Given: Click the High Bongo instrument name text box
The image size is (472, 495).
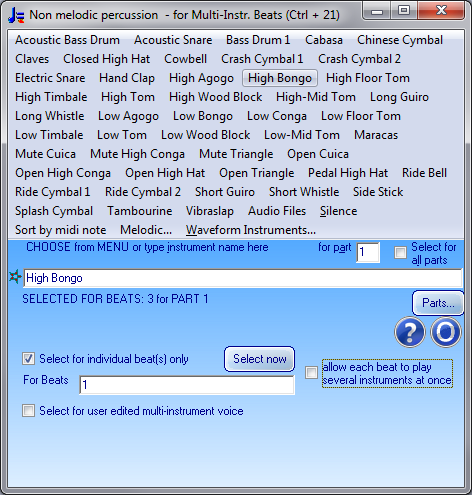Looking at the screenshot, I should pyautogui.click(x=243, y=278).
